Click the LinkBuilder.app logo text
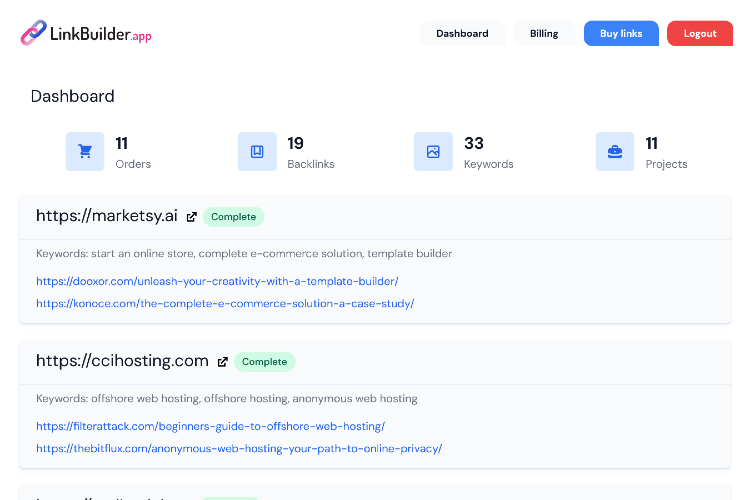Viewport: 750px width, 500px height. pyautogui.click(x=101, y=34)
